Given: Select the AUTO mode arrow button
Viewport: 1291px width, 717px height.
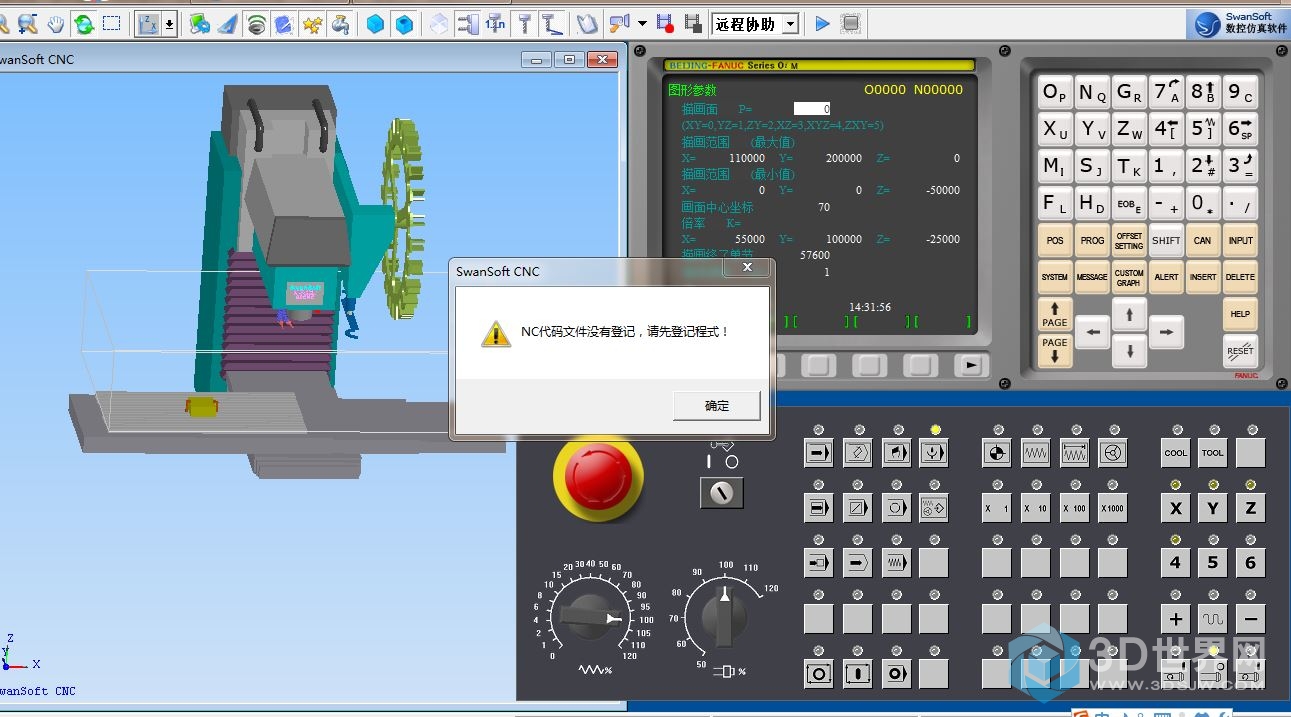Looking at the screenshot, I should click(x=819, y=453).
